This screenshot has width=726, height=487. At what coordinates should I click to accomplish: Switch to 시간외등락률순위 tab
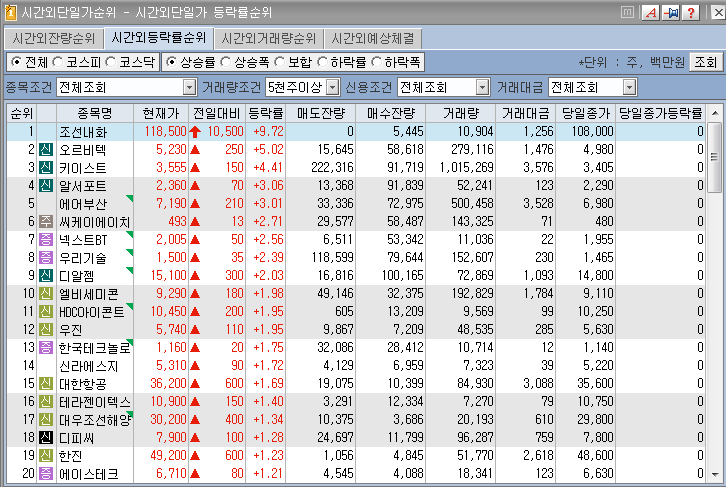coord(159,37)
